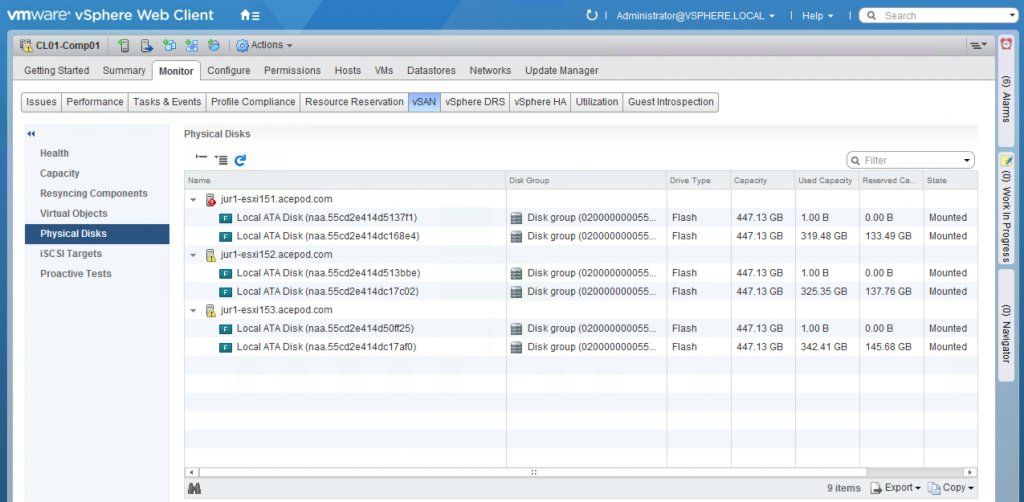The width and height of the screenshot is (1024, 502).
Task: Open the Administrator@VSPHERE.LOCAL user dropdown
Action: (696, 16)
